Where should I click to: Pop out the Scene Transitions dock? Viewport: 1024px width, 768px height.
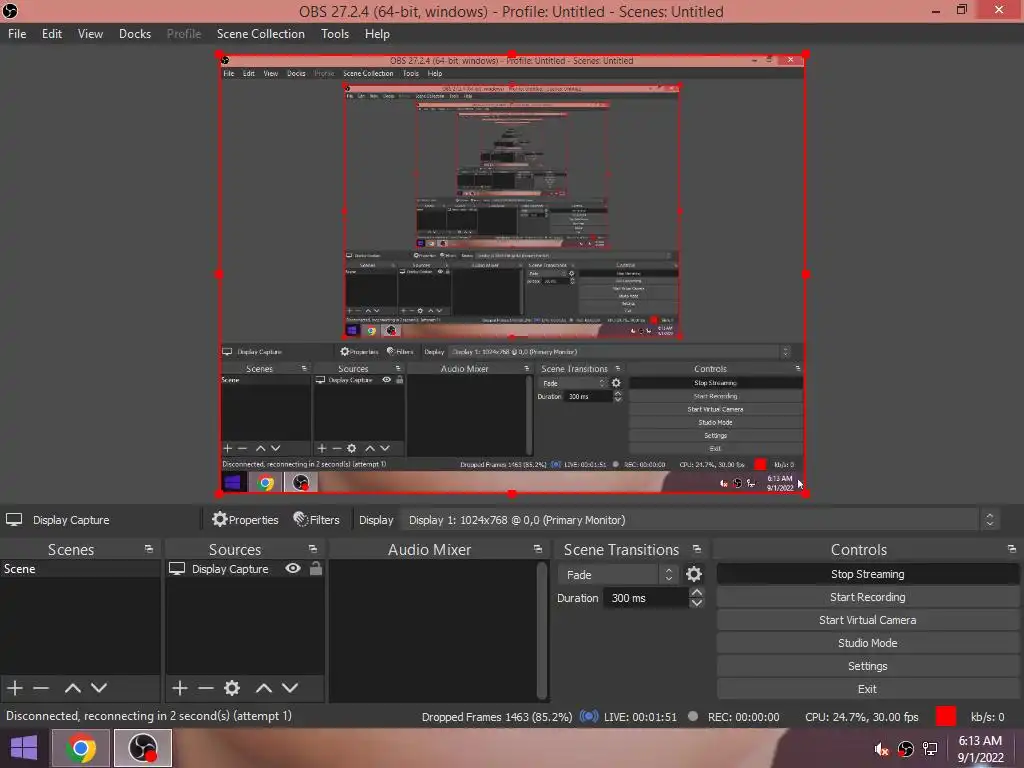(697, 549)
